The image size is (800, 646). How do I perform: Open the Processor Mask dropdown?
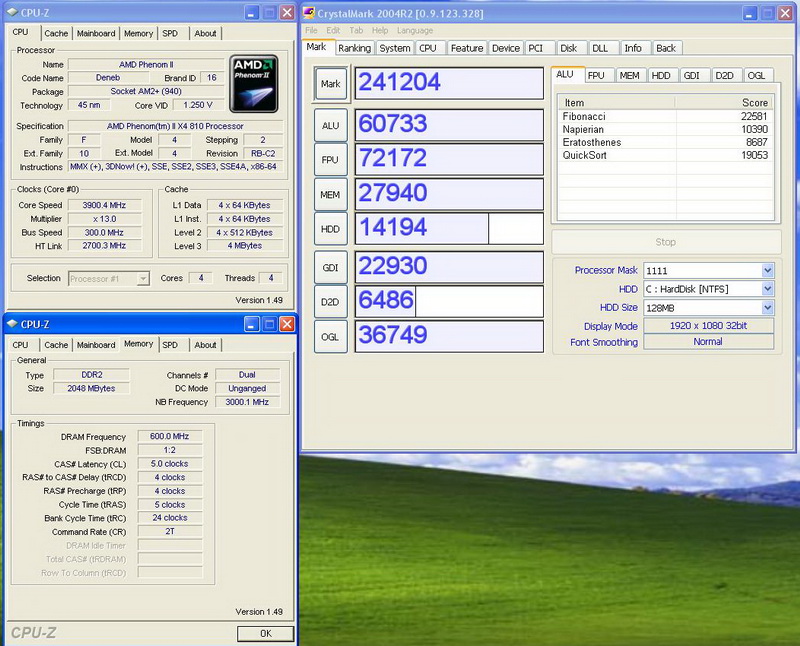point(767,270)
